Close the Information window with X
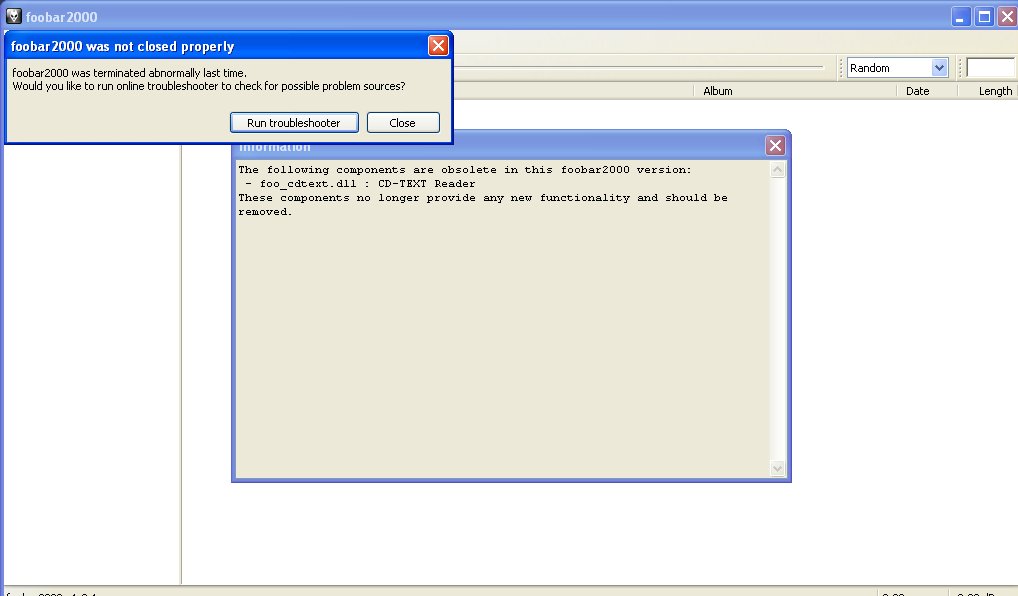The image size is (1018, 596). (775, 145)
